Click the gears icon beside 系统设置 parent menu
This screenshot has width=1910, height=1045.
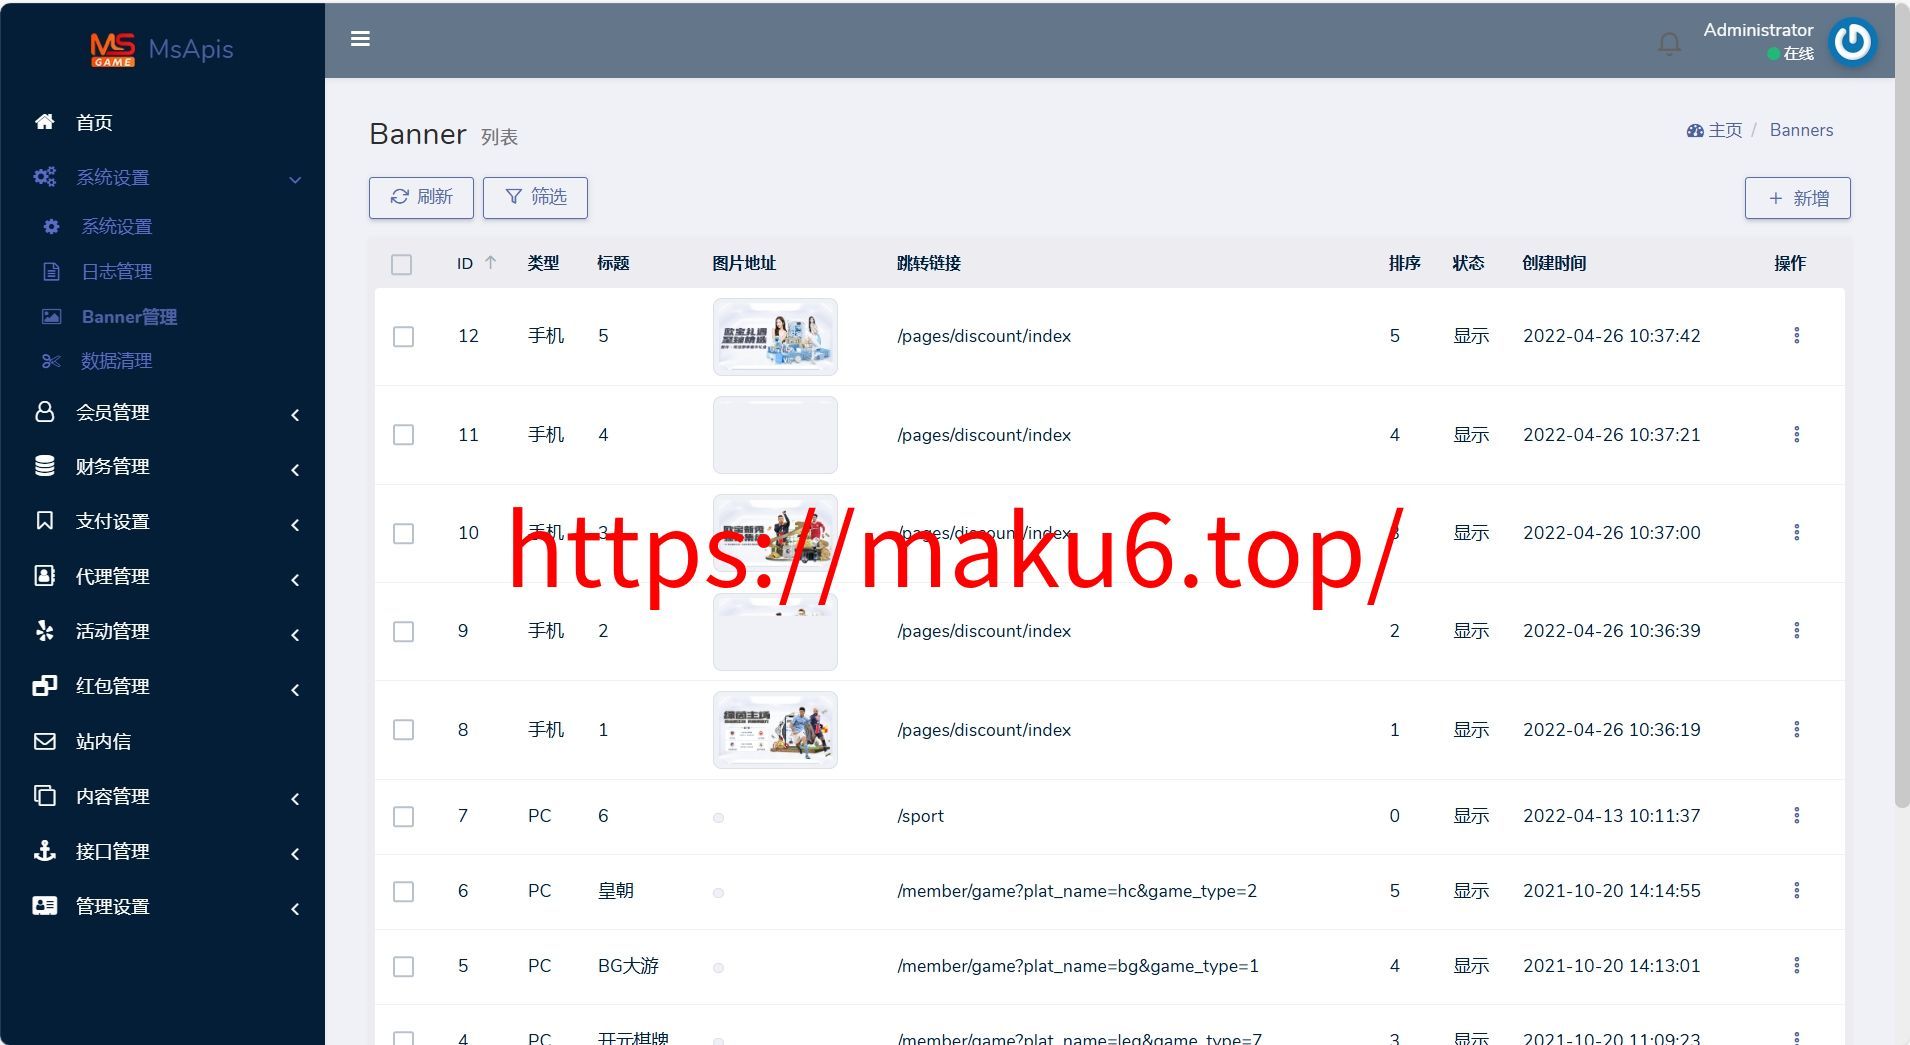click(44, 177)
